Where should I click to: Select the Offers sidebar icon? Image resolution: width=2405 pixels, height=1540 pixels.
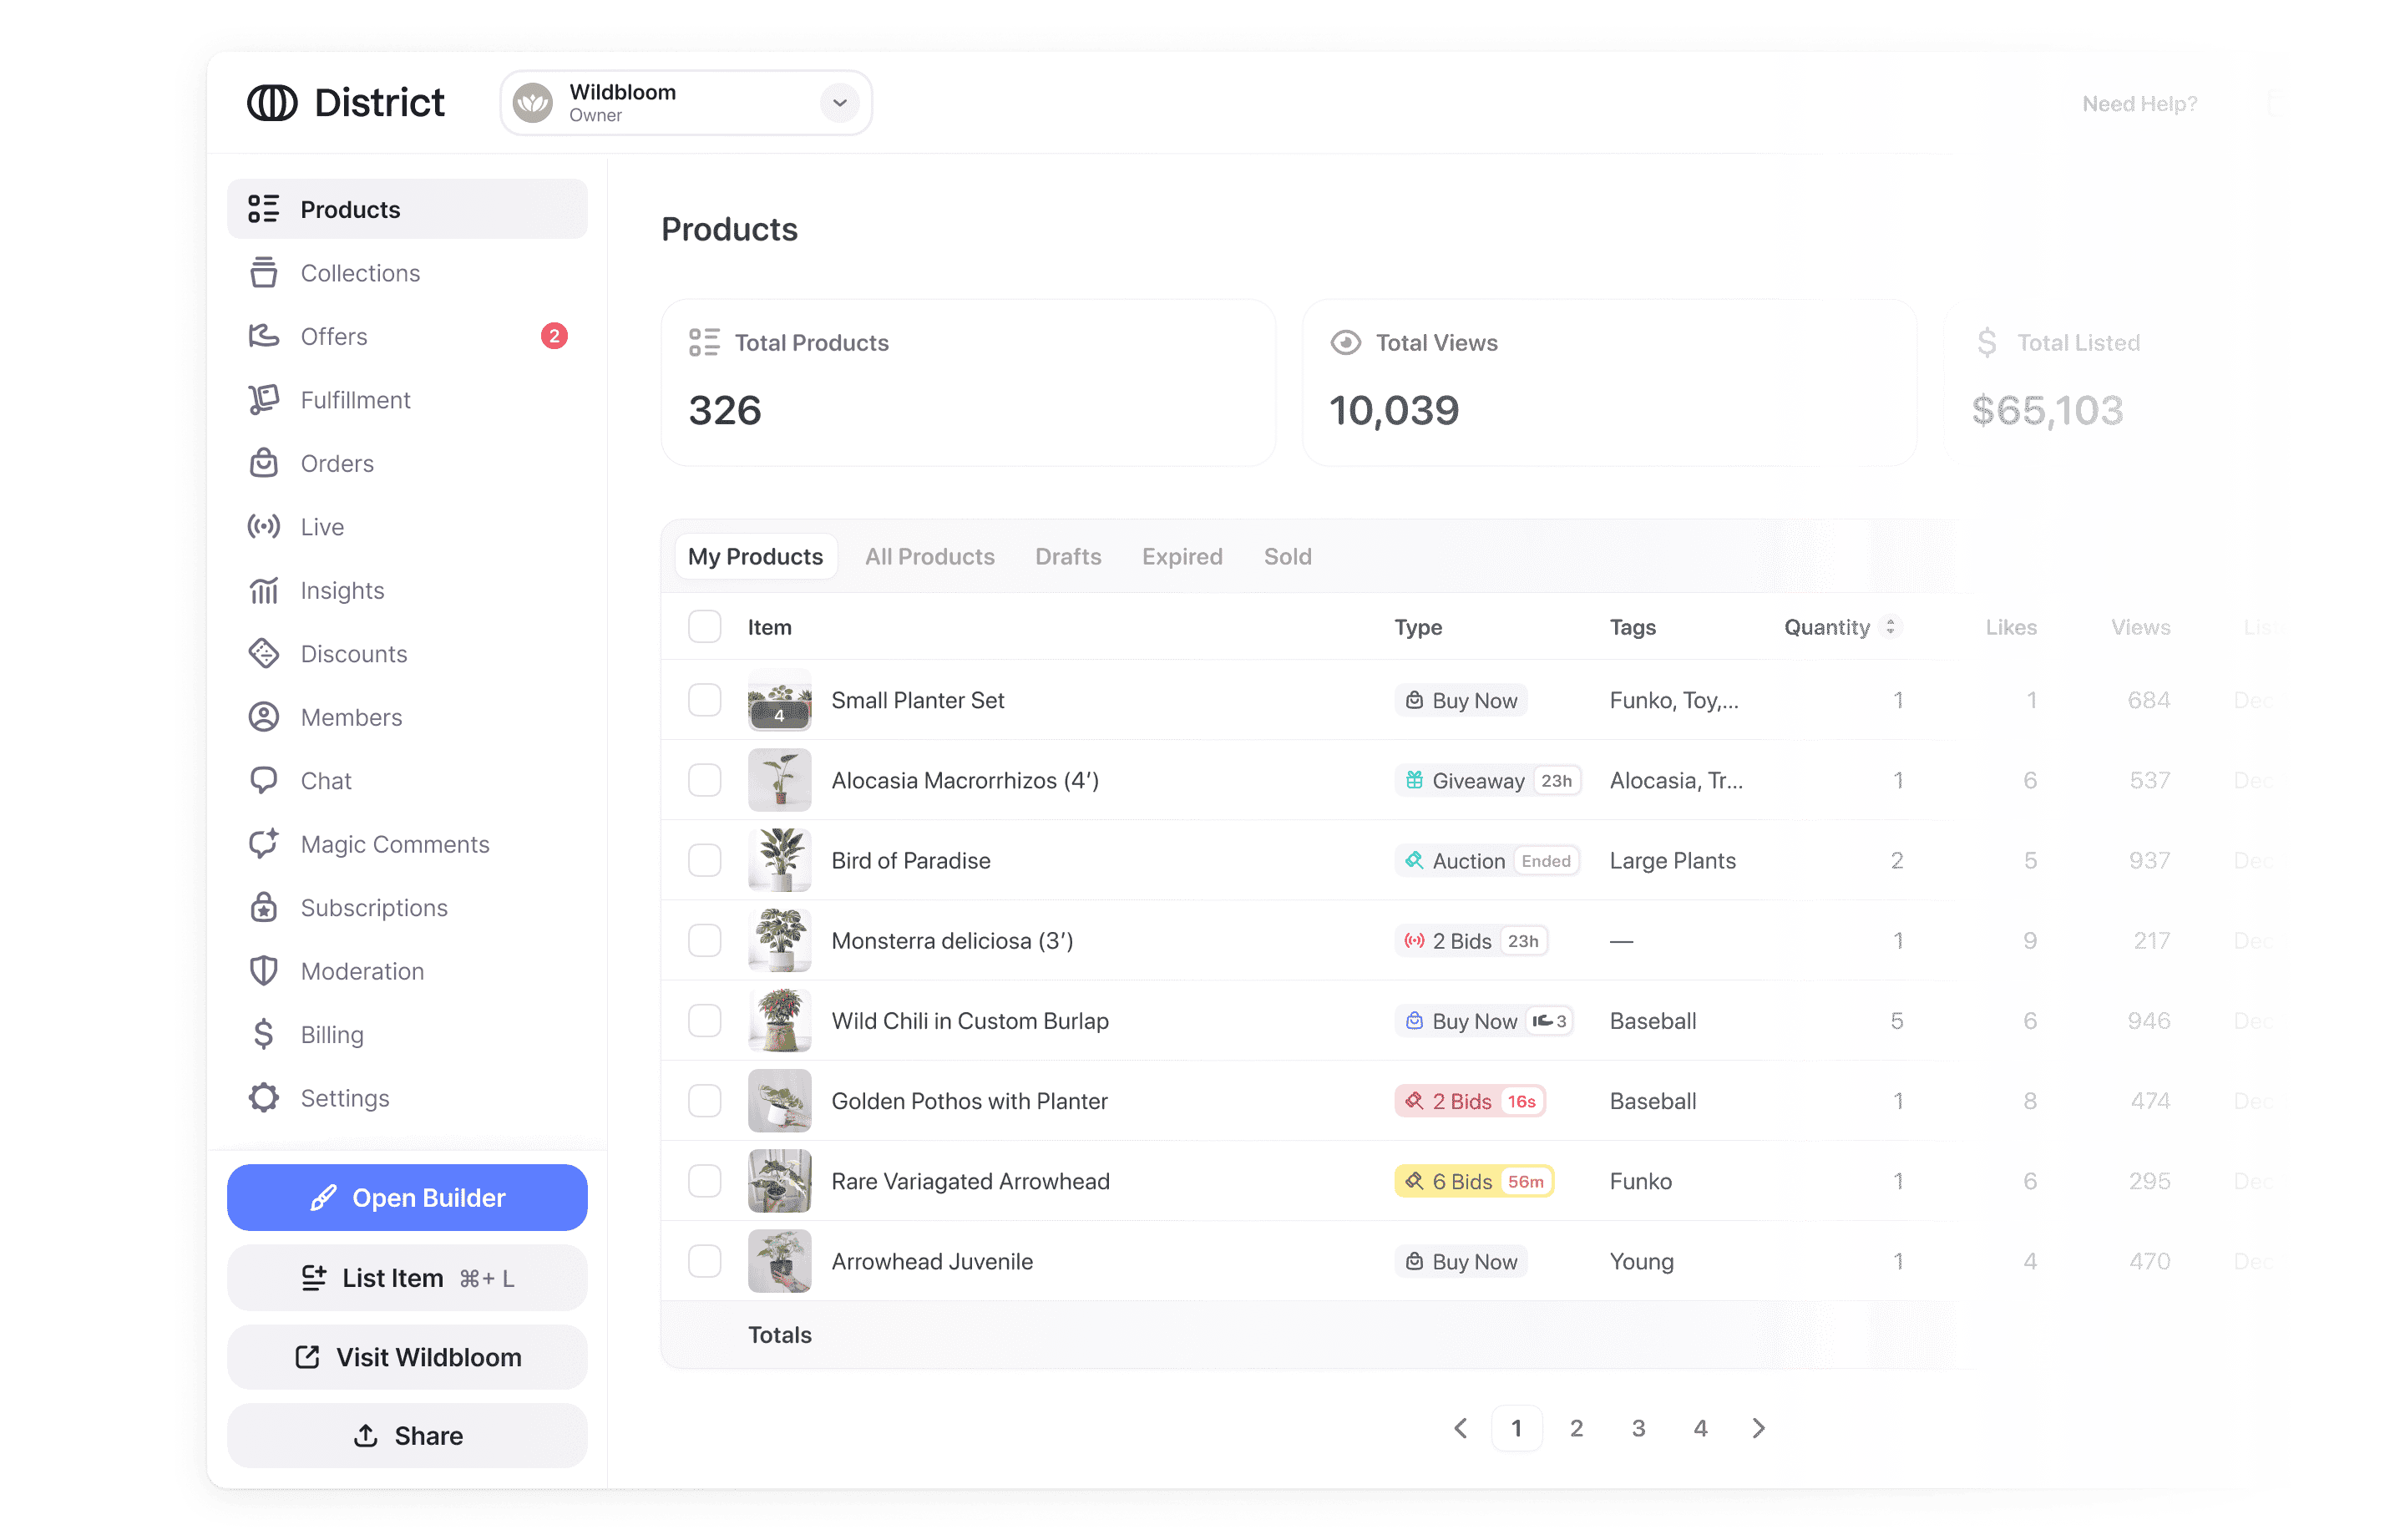(263, 336)
